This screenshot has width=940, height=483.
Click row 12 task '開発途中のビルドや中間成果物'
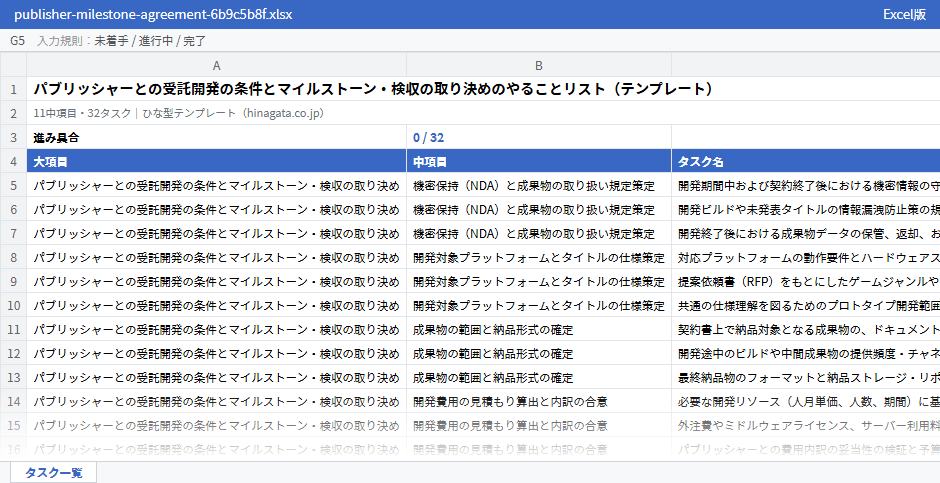tap(806, 353)
